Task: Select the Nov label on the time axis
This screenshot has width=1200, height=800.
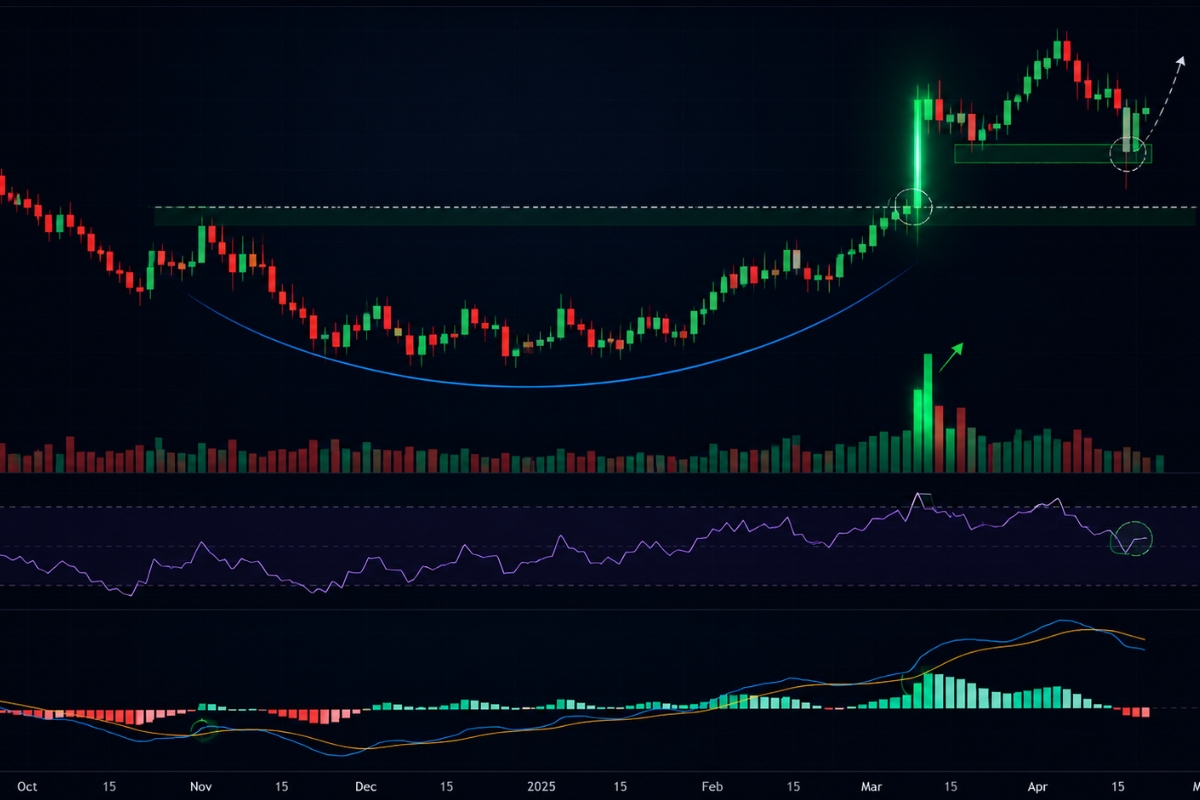Action: tap(201, 786)
